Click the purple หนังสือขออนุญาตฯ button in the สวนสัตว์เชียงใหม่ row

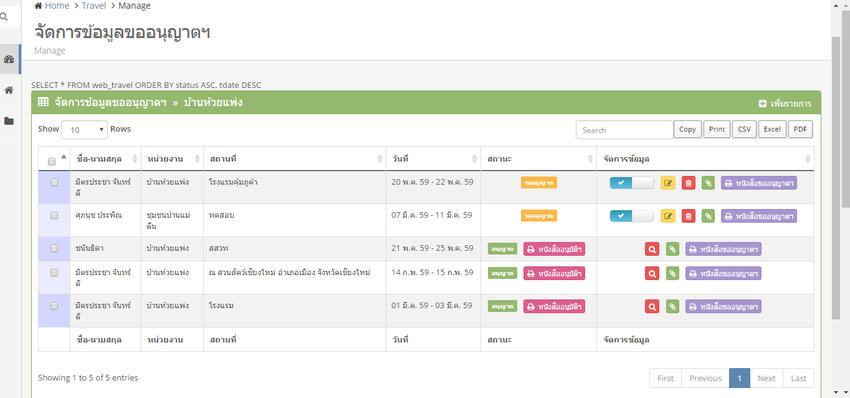[x=724, y=273]
